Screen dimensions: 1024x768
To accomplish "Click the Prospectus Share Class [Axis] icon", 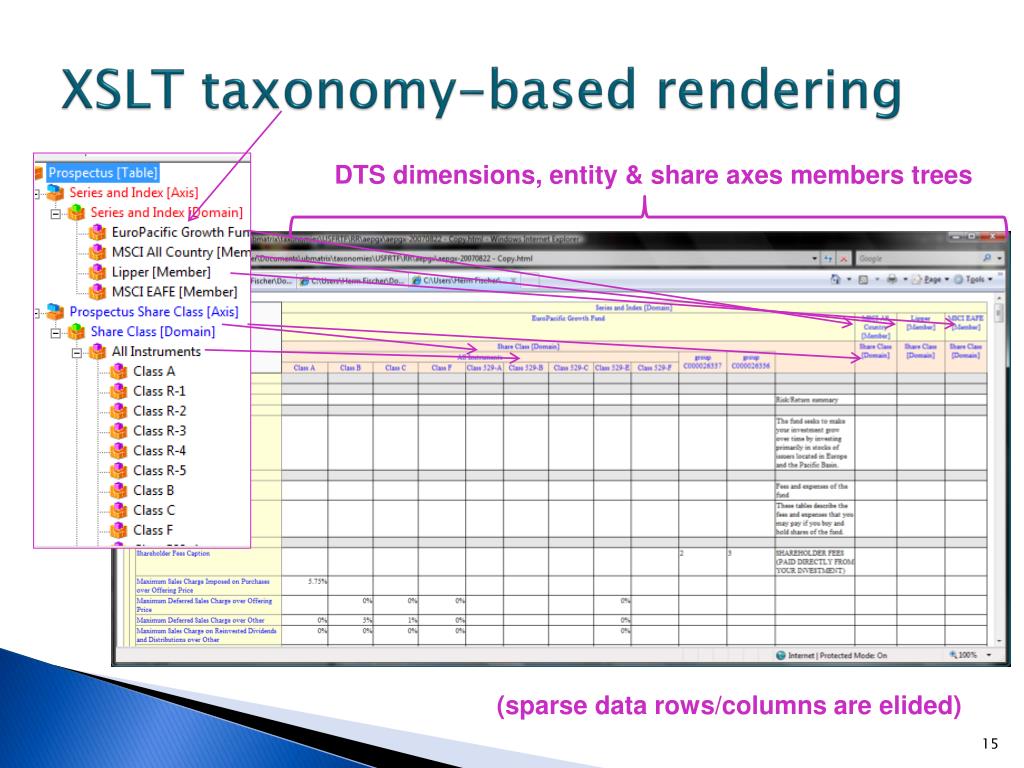I will tap(56, 312).
